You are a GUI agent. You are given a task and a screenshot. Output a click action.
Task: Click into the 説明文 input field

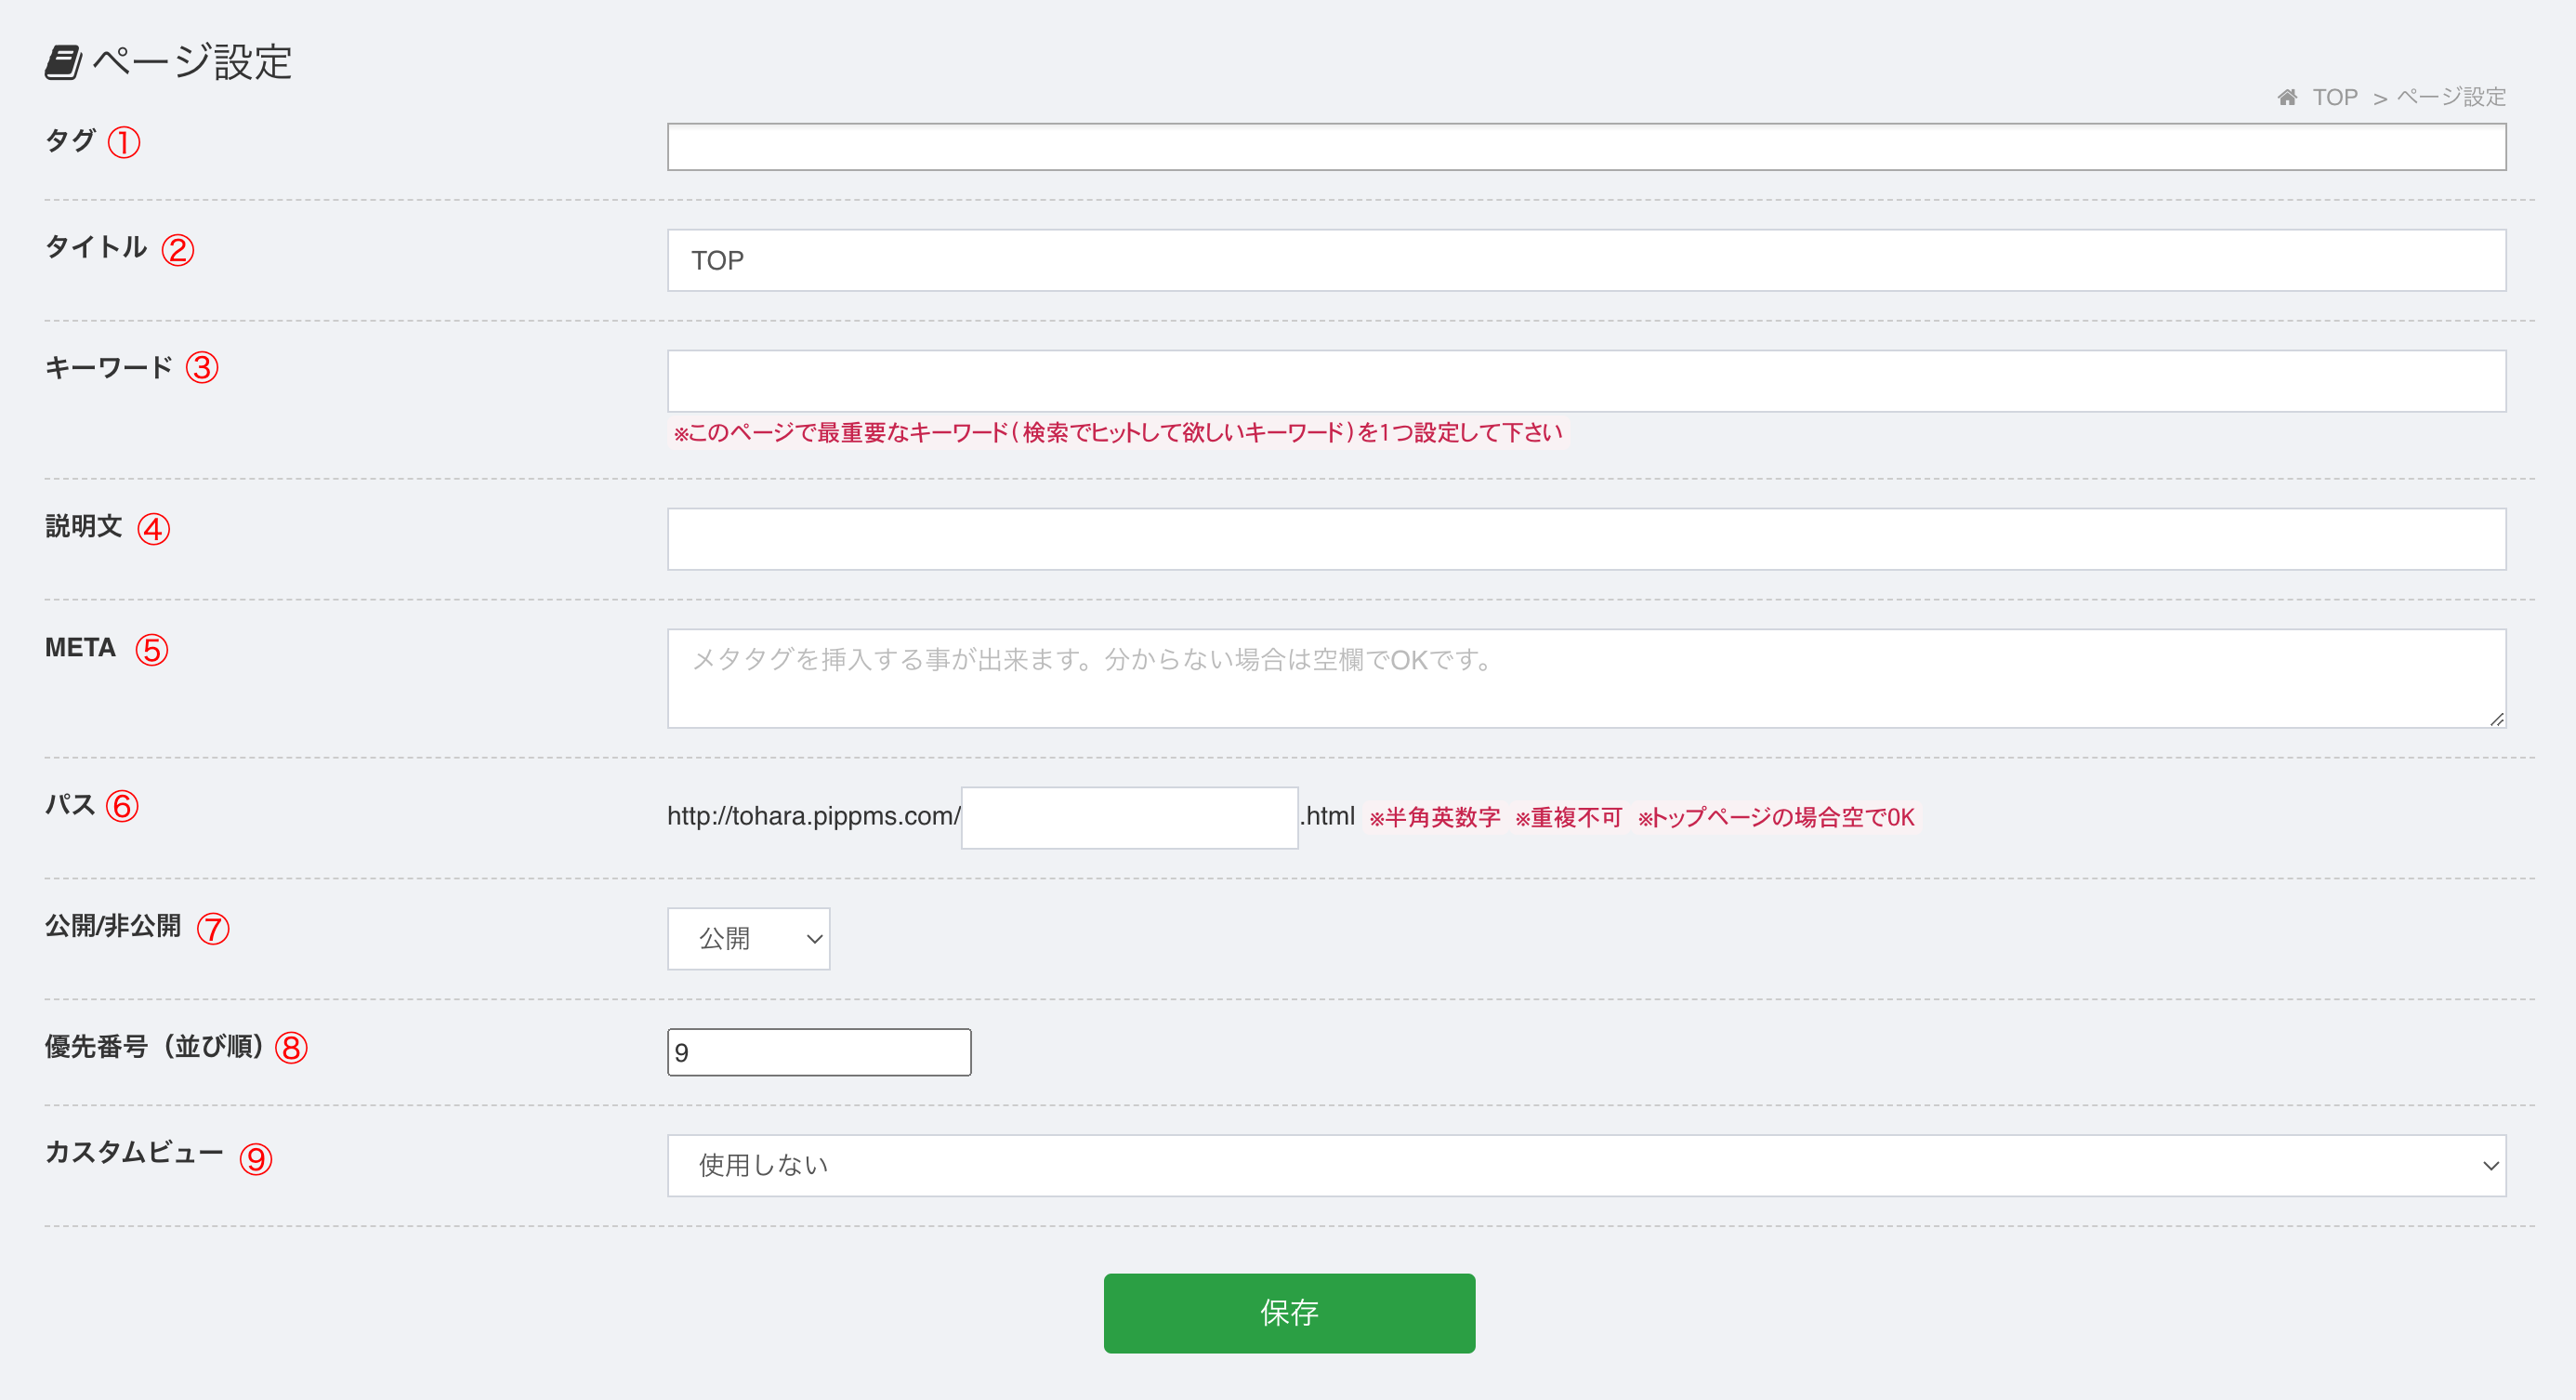click(1586, 539)
